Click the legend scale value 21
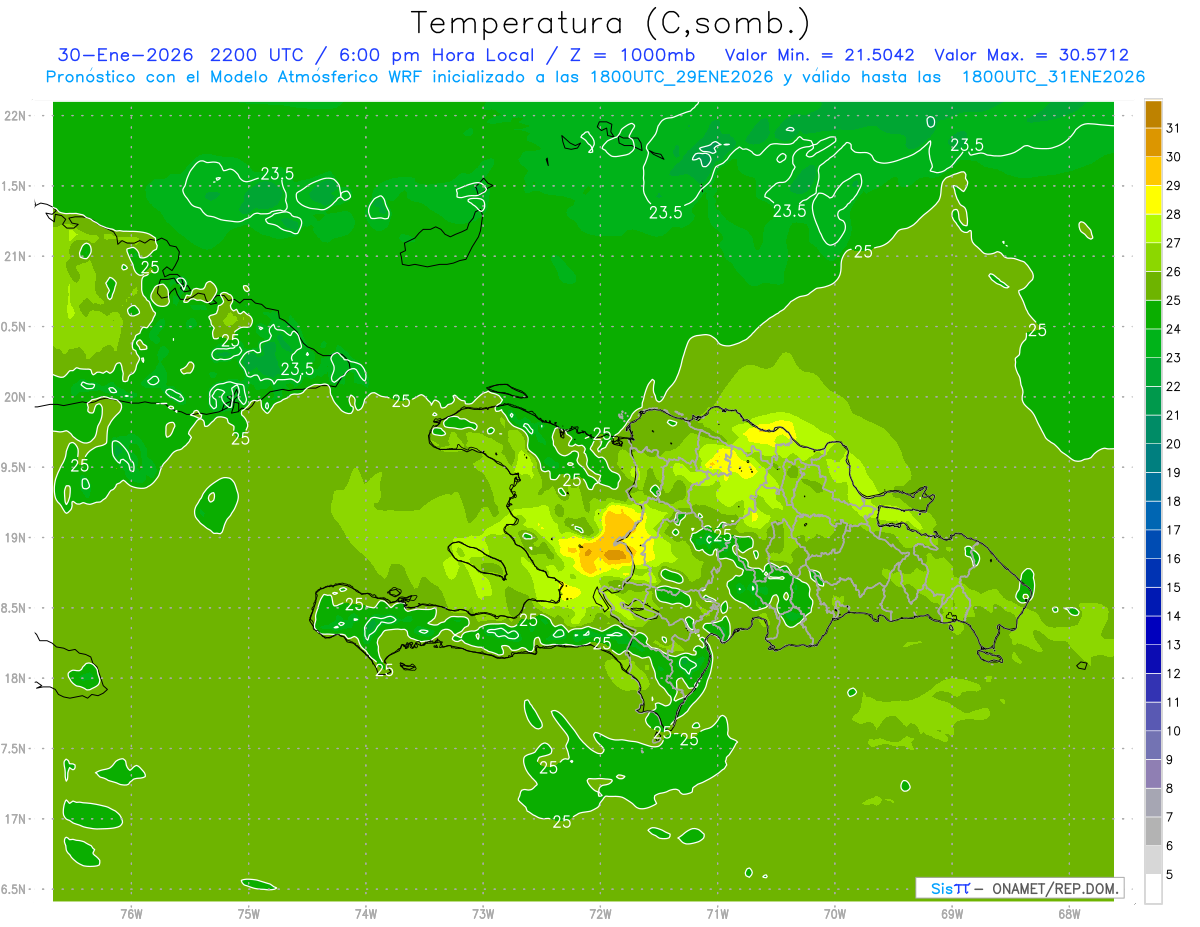This screenshot has width=1200, height=927. pos(1174,415)
